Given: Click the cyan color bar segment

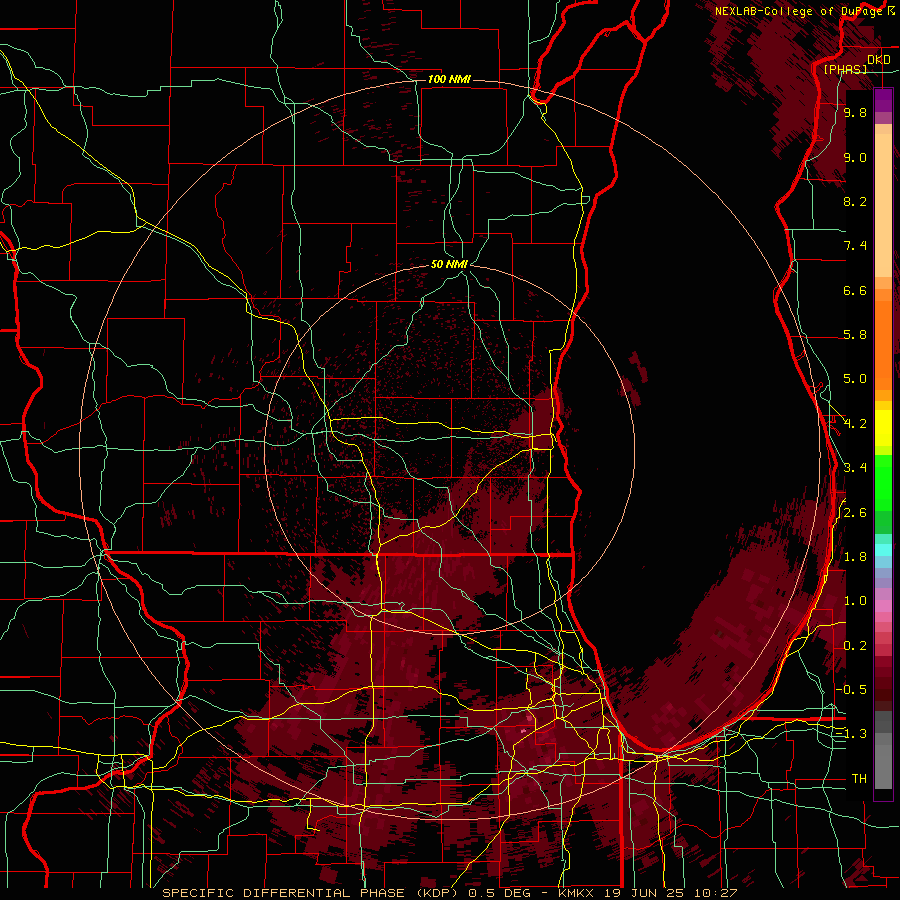Looking at the screenshot, I should (x=883, y=550).
